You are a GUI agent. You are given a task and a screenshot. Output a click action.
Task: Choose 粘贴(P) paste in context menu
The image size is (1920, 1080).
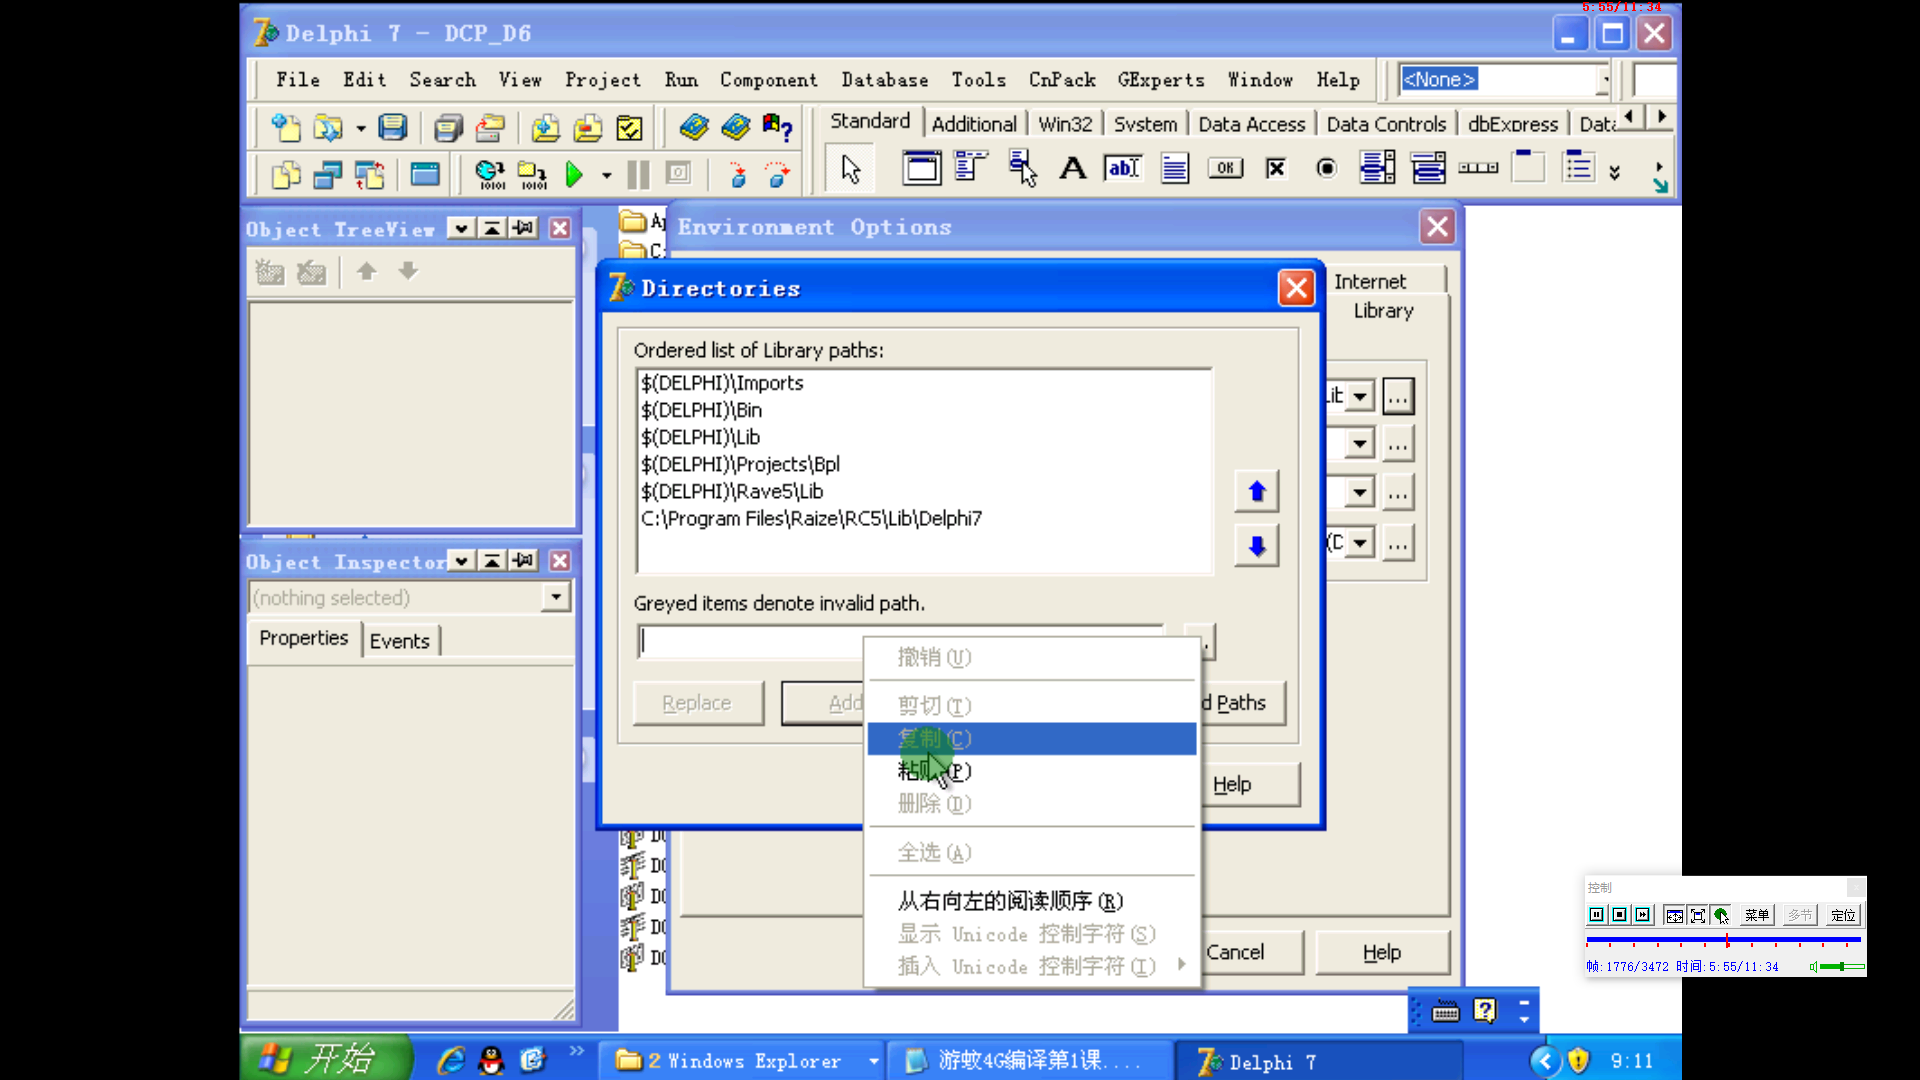pyautogui.click(x=1032, y=771)
